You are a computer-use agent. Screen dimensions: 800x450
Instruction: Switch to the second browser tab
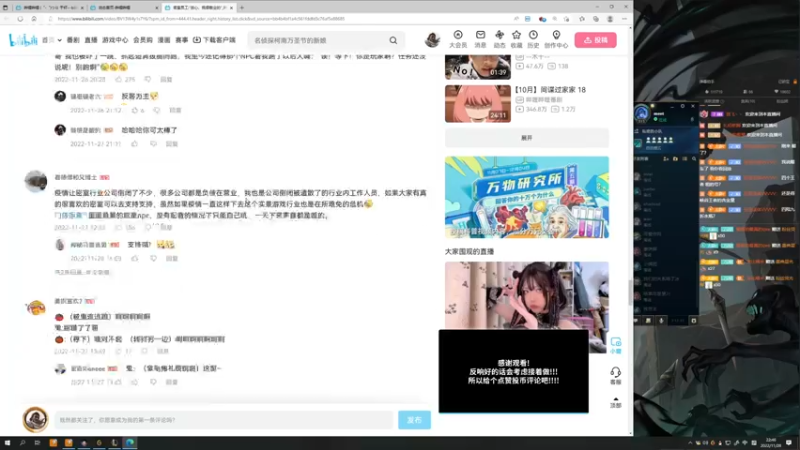coord(123,8)
